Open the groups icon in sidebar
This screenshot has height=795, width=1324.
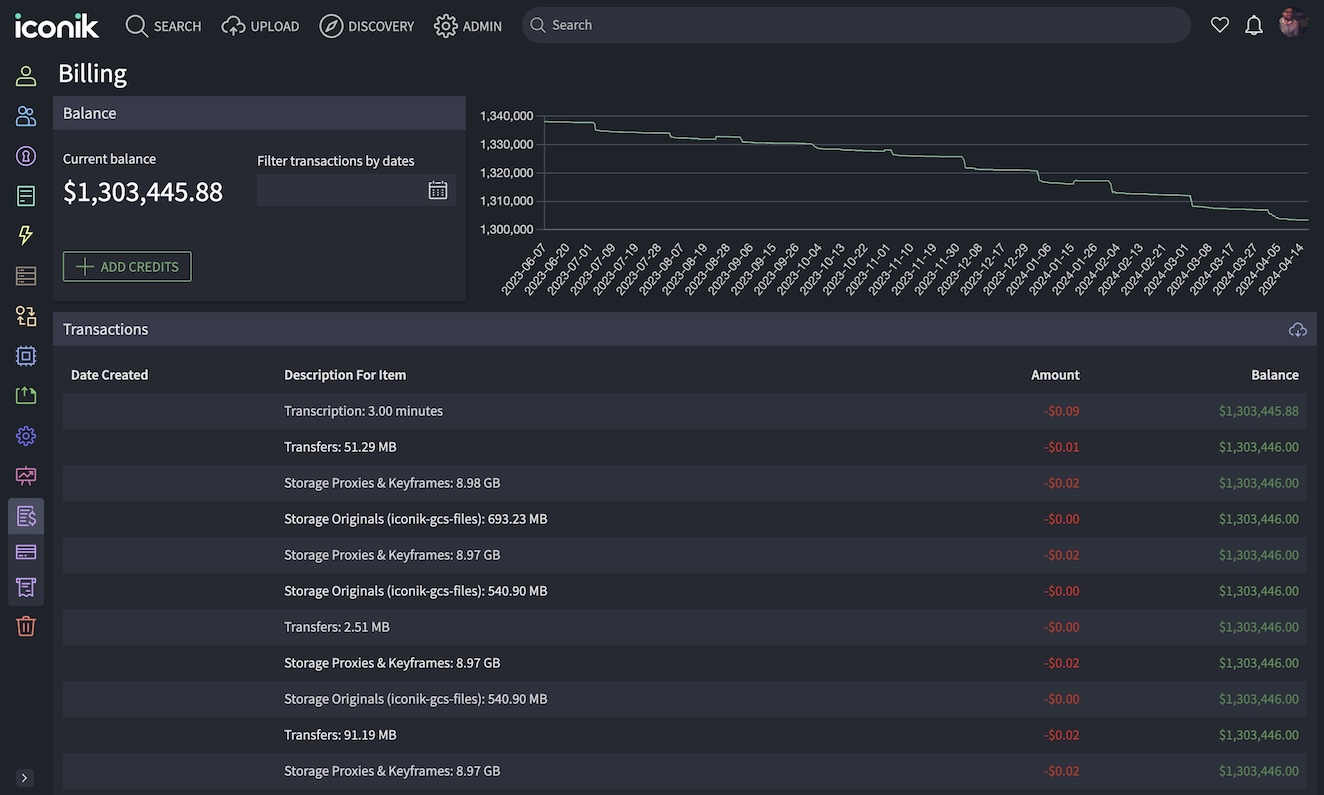(x=25, y=115)
